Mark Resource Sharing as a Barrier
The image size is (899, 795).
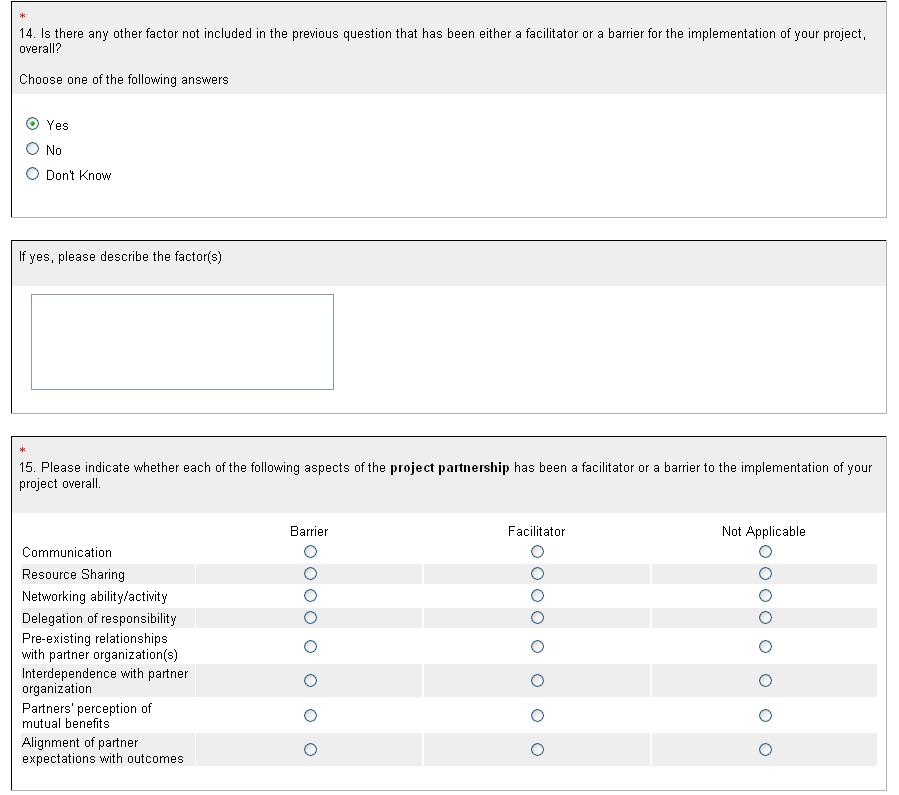point(310,574)
